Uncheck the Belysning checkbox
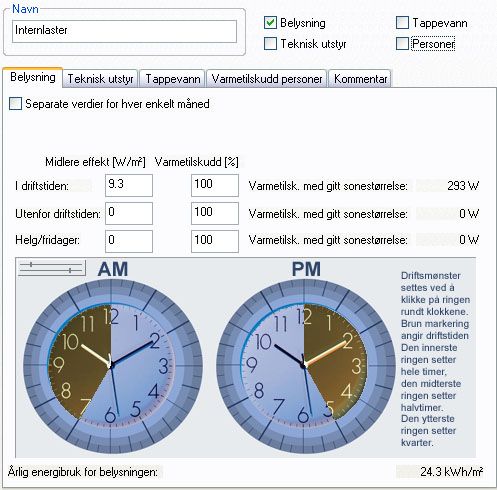 (x=270, y=23)
